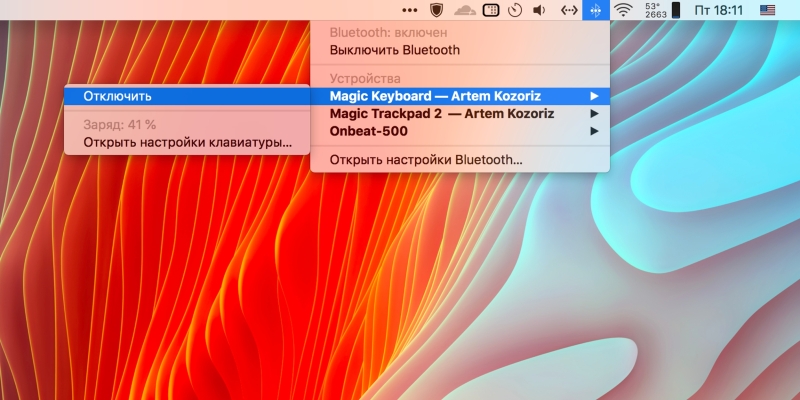
Task: Expand the Magic Trackpad 2 submenu arrow
Action: pos(594,113)
